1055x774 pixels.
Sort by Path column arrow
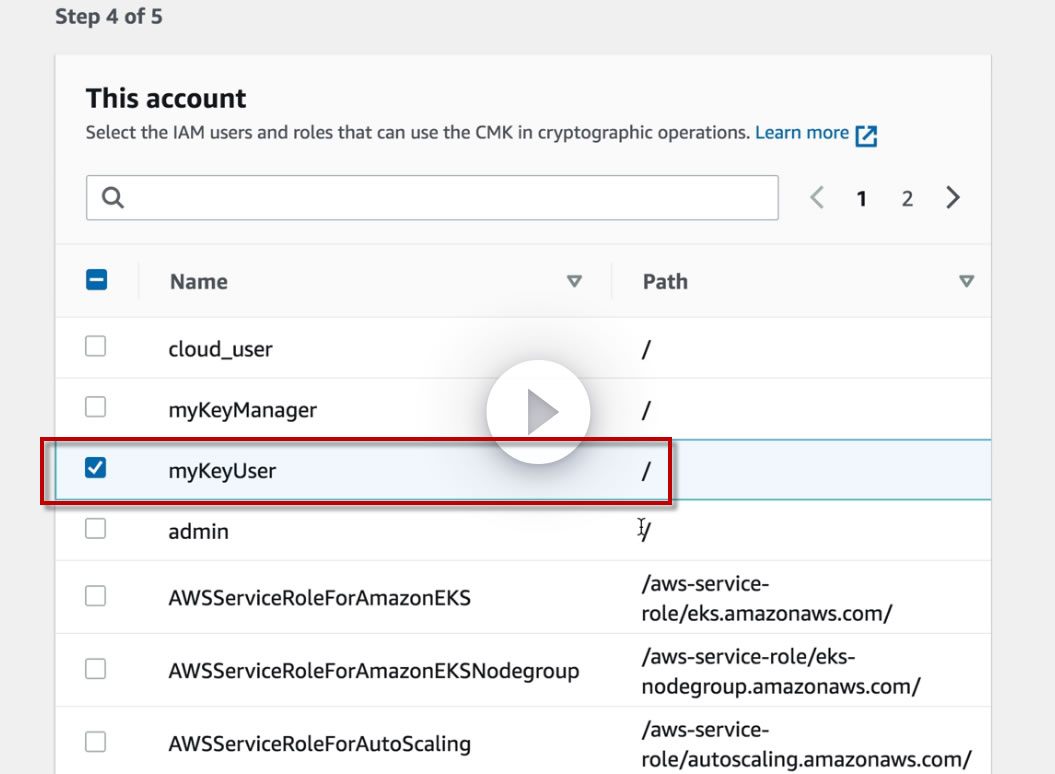(966, 282)
